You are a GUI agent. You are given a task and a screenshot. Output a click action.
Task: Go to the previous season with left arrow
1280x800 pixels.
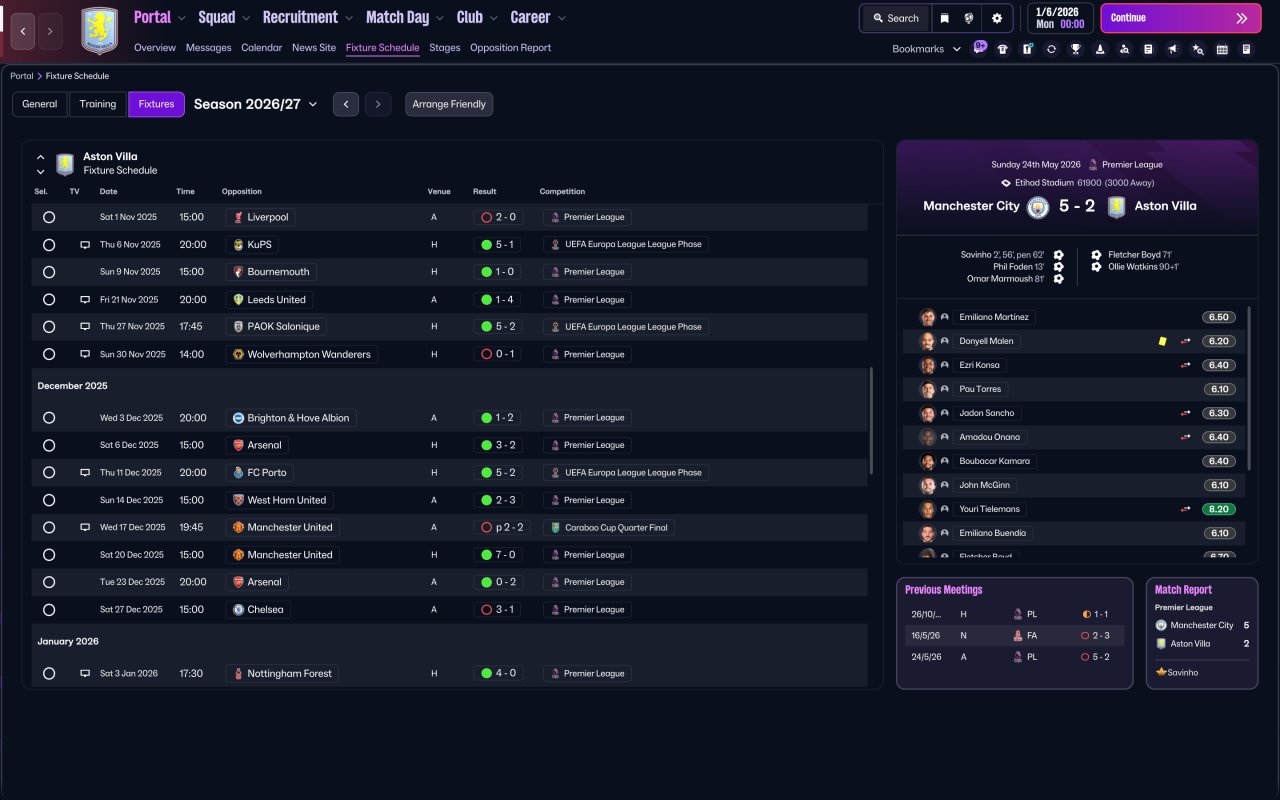tap(346, 104)
